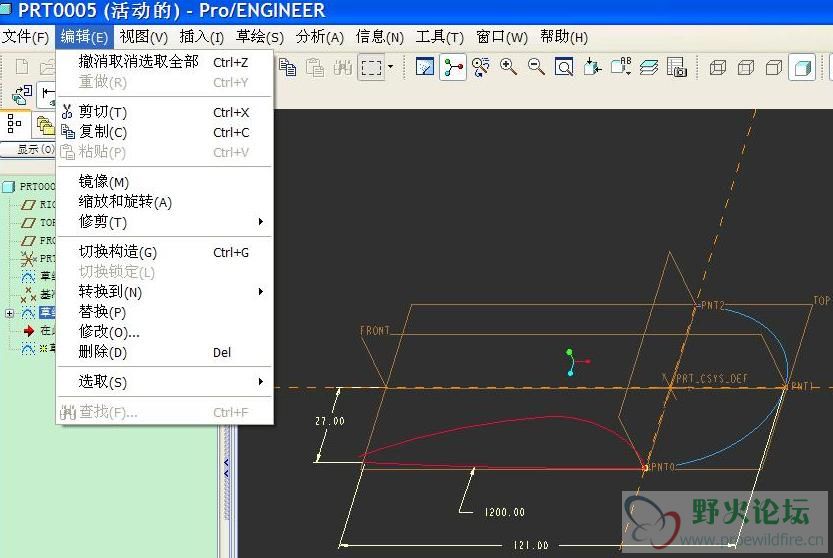Toggle the spin center display icon
Viewport: 833px width, 558px height.
(453, 67)
